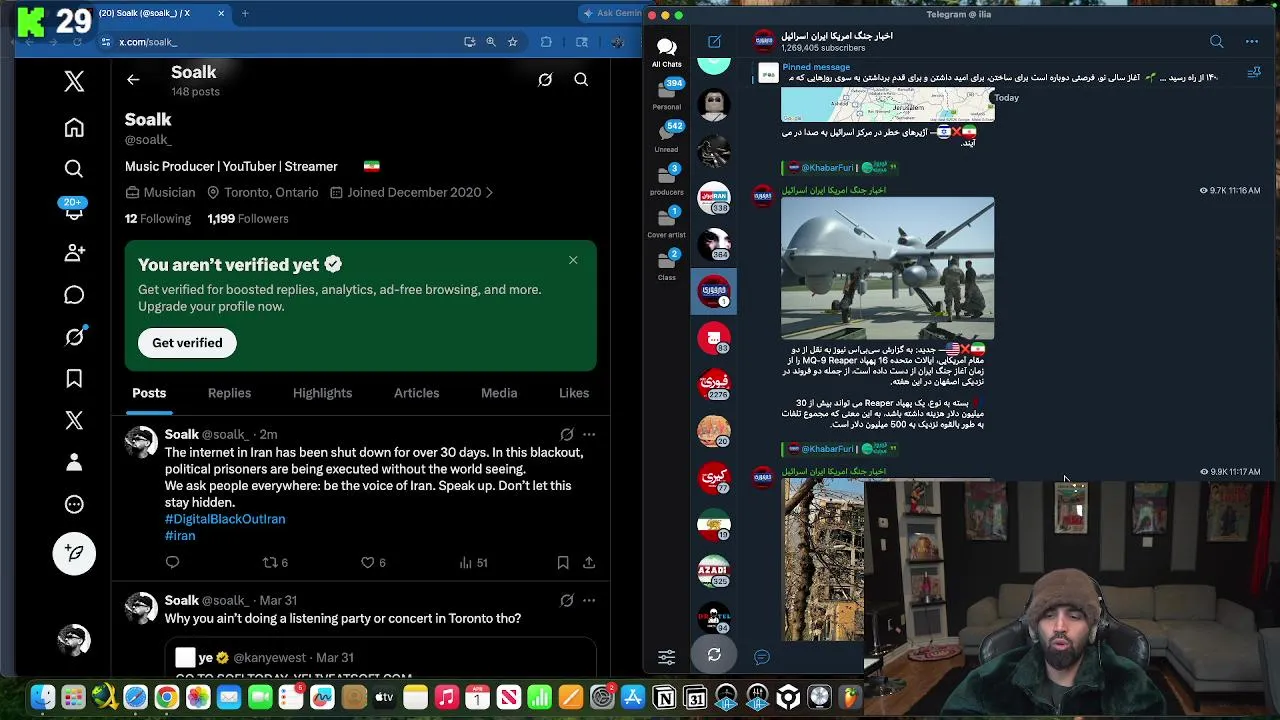Image resolution: width=1280 pixels, height=720 pixels.
Task: Open the Telegram channel three-dots menu
Action: (1252, 42)
